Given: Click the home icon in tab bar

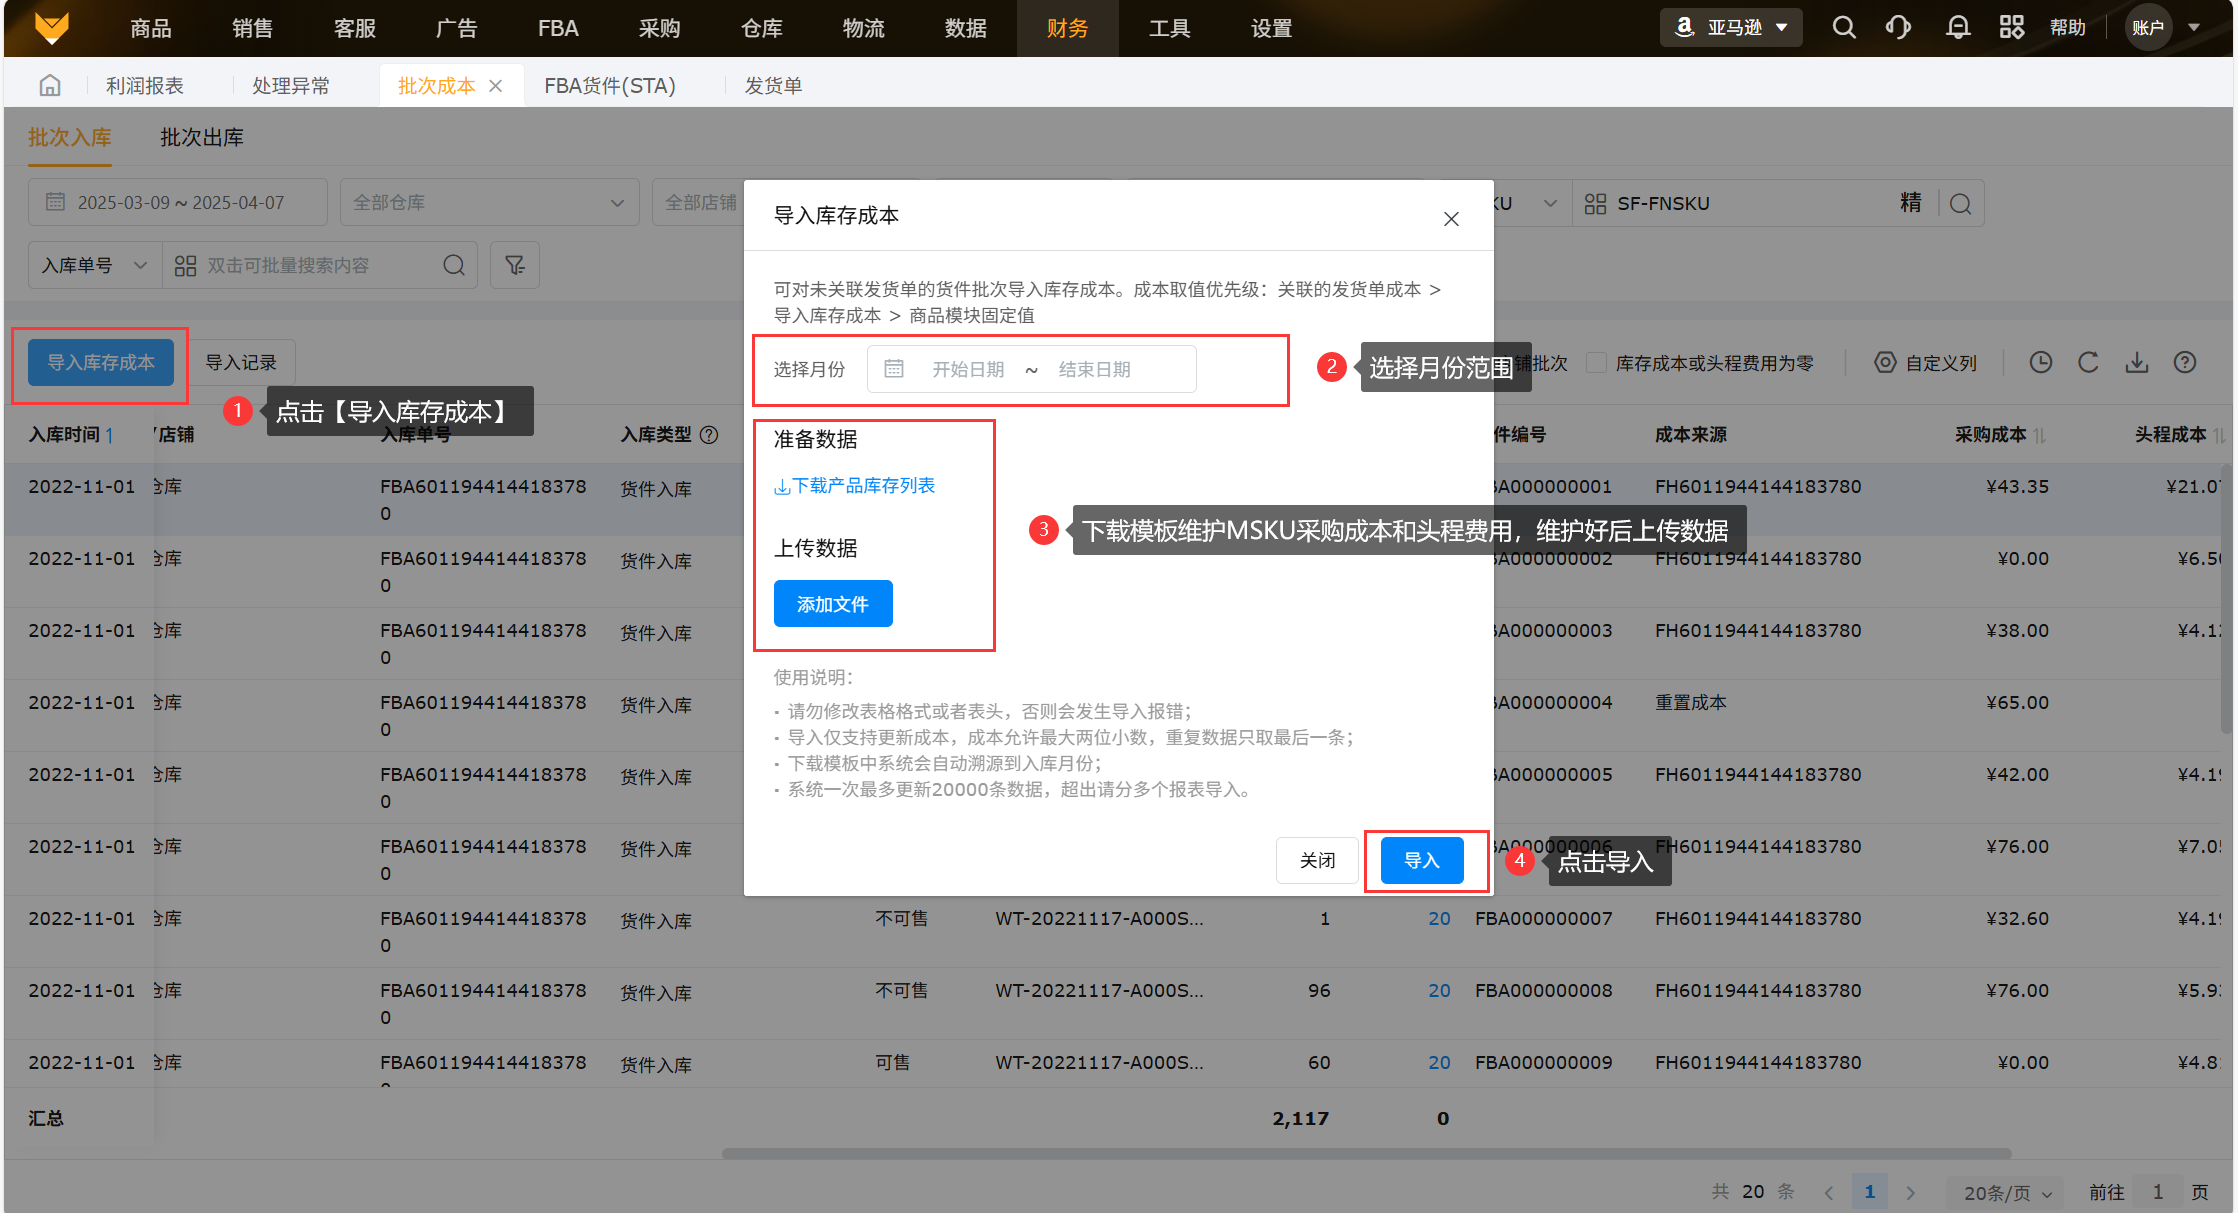Looking at the screenshot, I should tap(50, 86).
